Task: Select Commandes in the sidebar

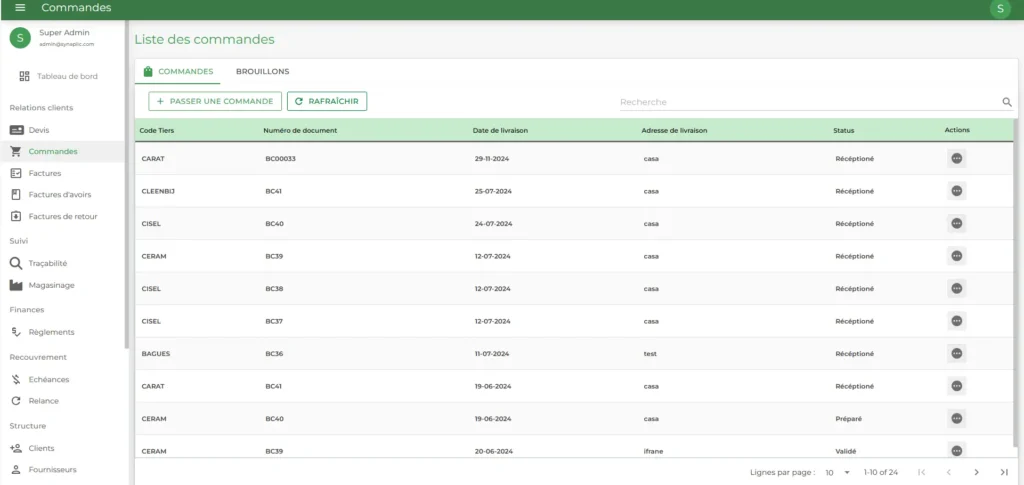Action: tap(63, 151)
